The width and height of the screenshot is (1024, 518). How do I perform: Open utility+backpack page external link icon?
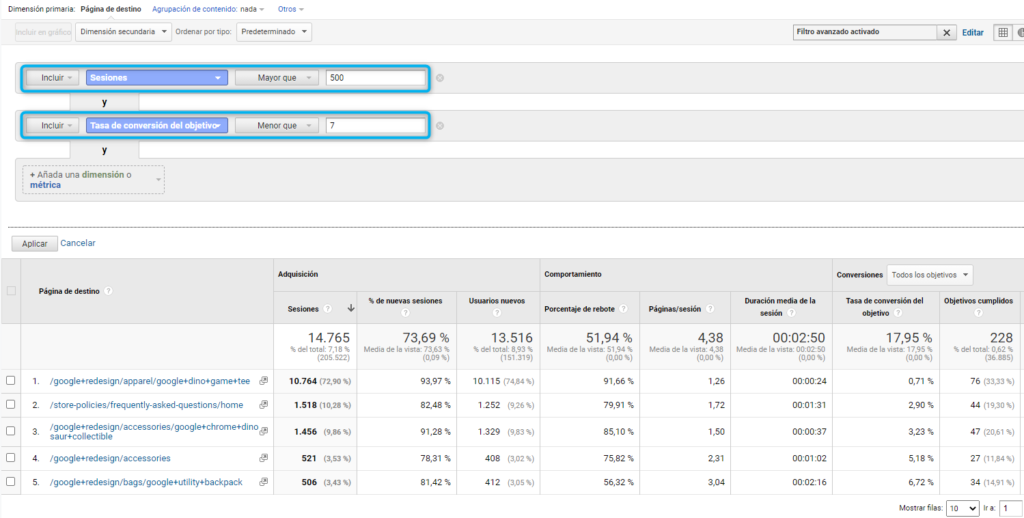(264, 482)
